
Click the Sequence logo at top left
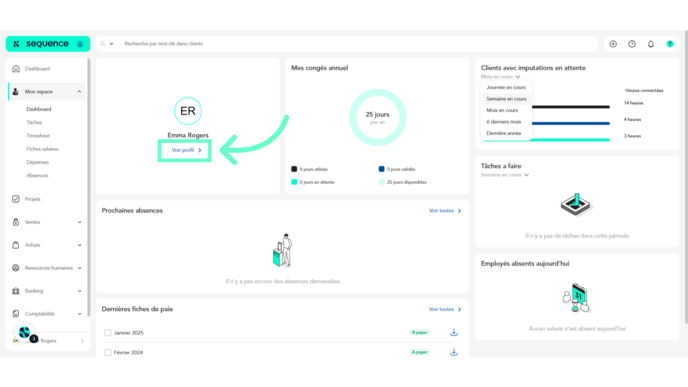[x=47, y=44]
